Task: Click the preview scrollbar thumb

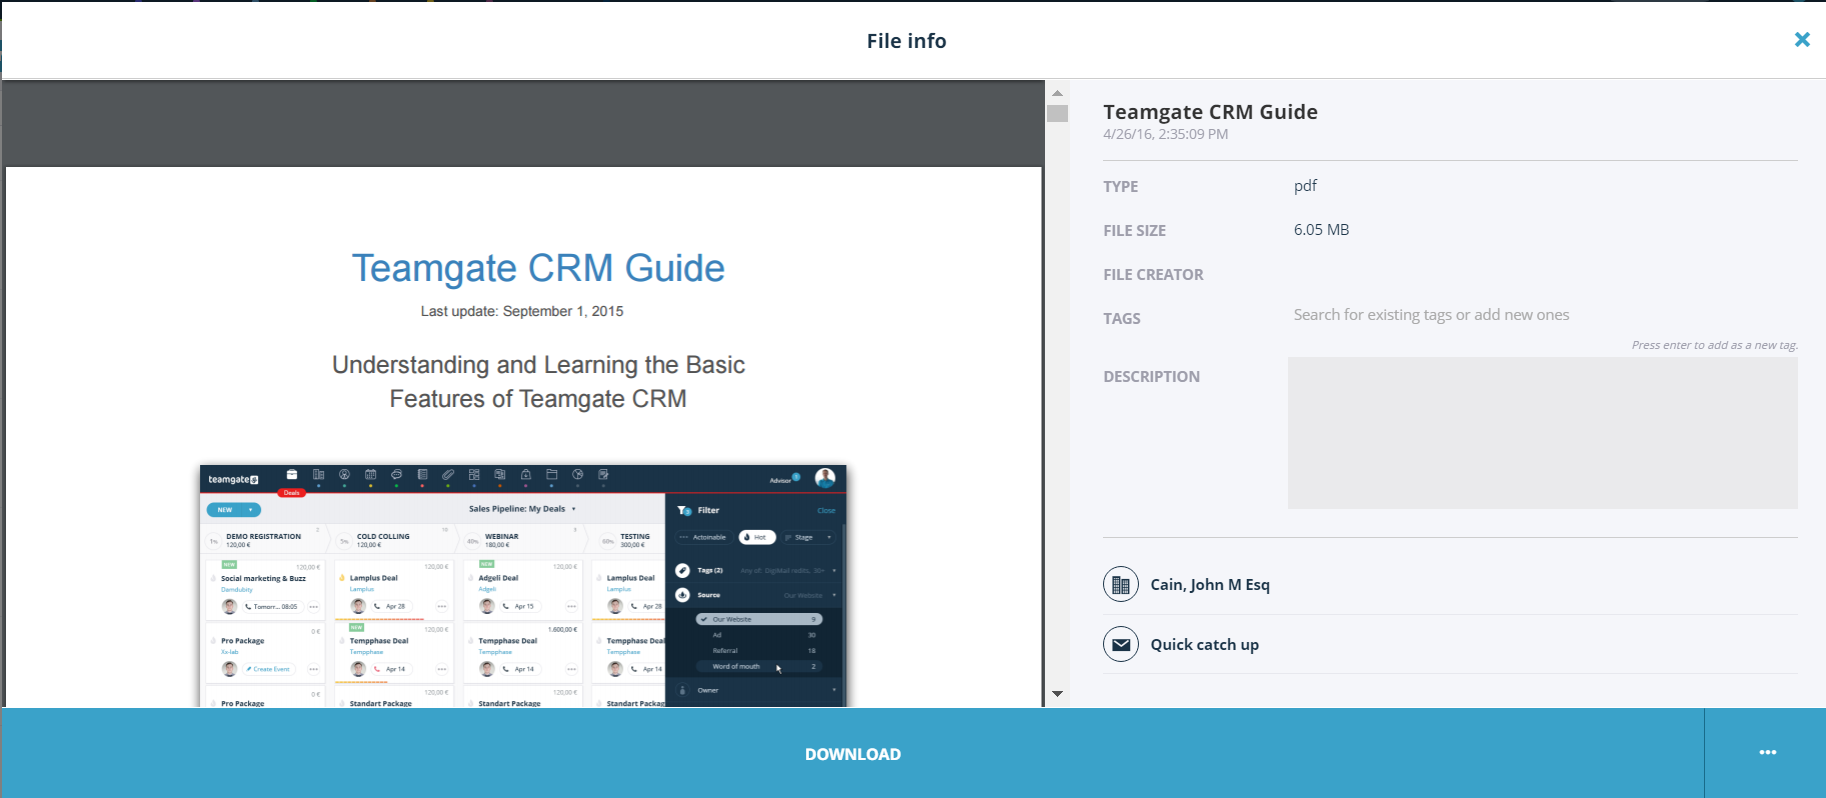Action: 1057,113
